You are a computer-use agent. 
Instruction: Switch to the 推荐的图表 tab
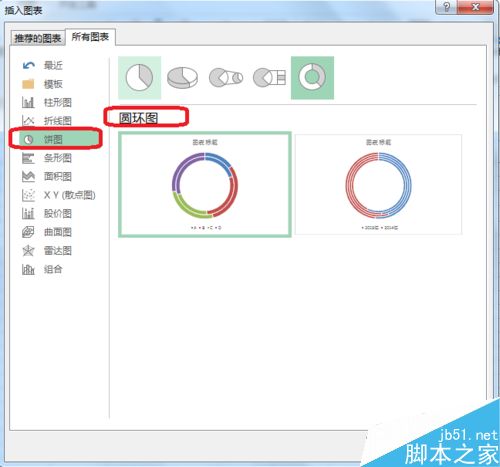[x=38, y=38]
